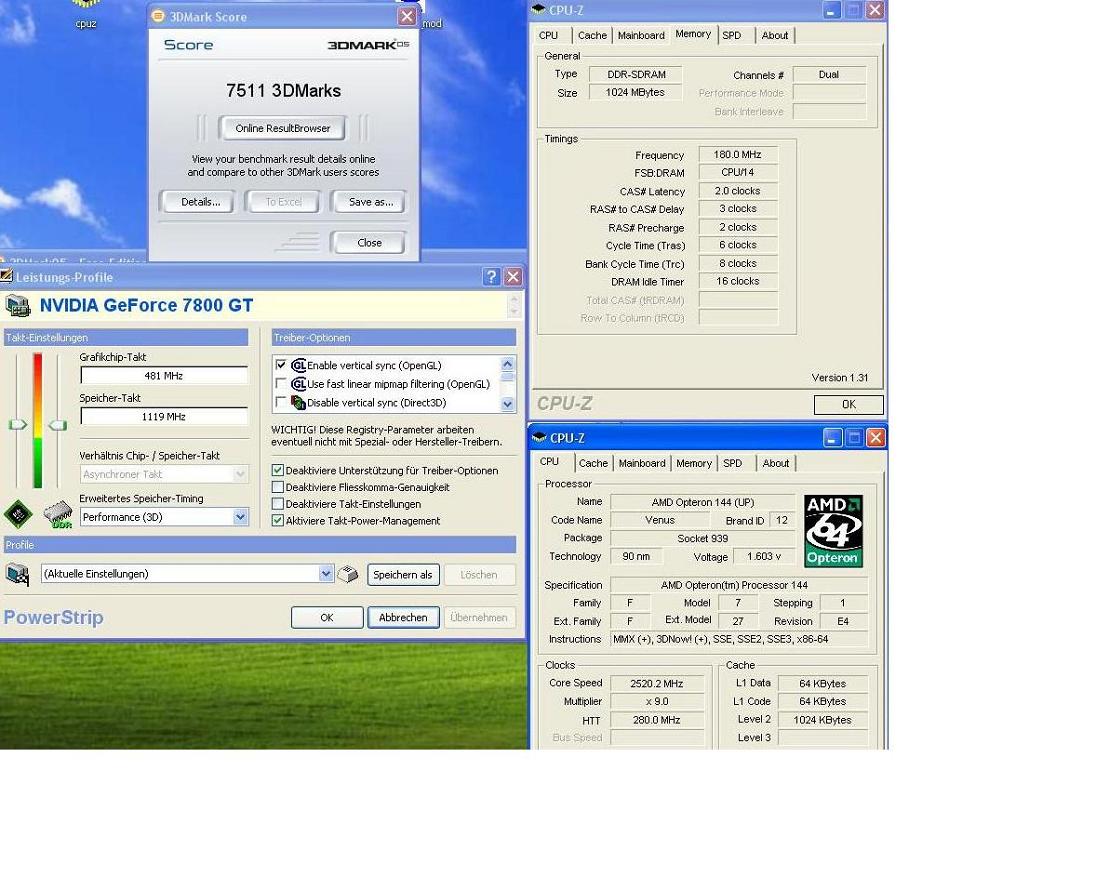Check Deaktiviere Fliesskomma-Genauigkeit
1096x877 pixels.
(277, 487)
